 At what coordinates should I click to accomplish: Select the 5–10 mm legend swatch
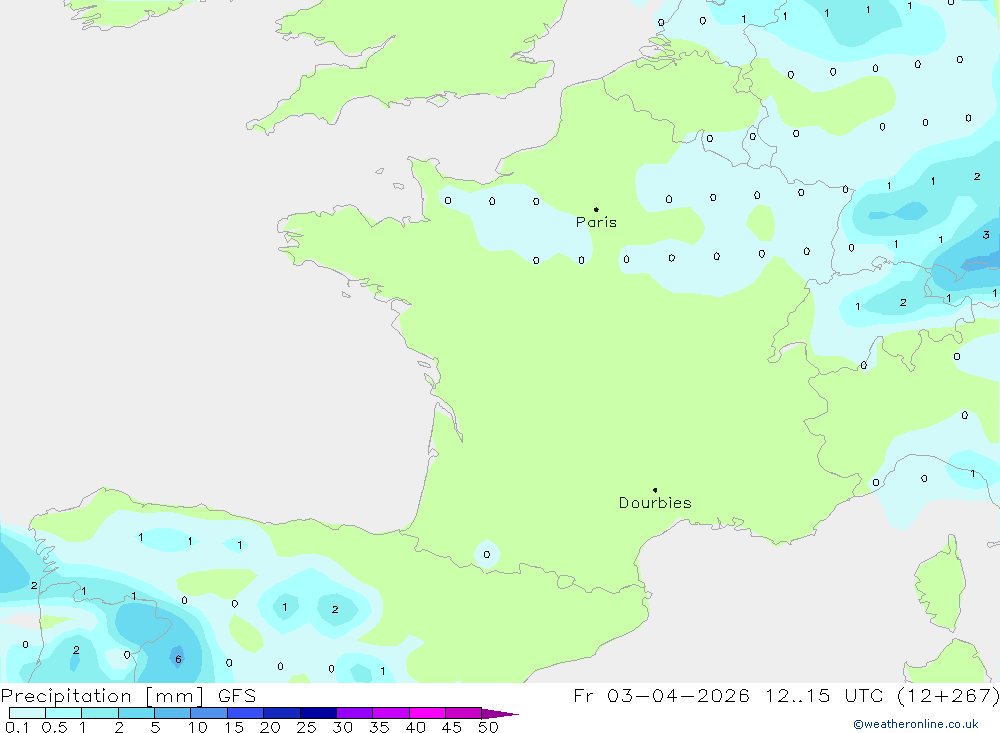coord(172,714)
